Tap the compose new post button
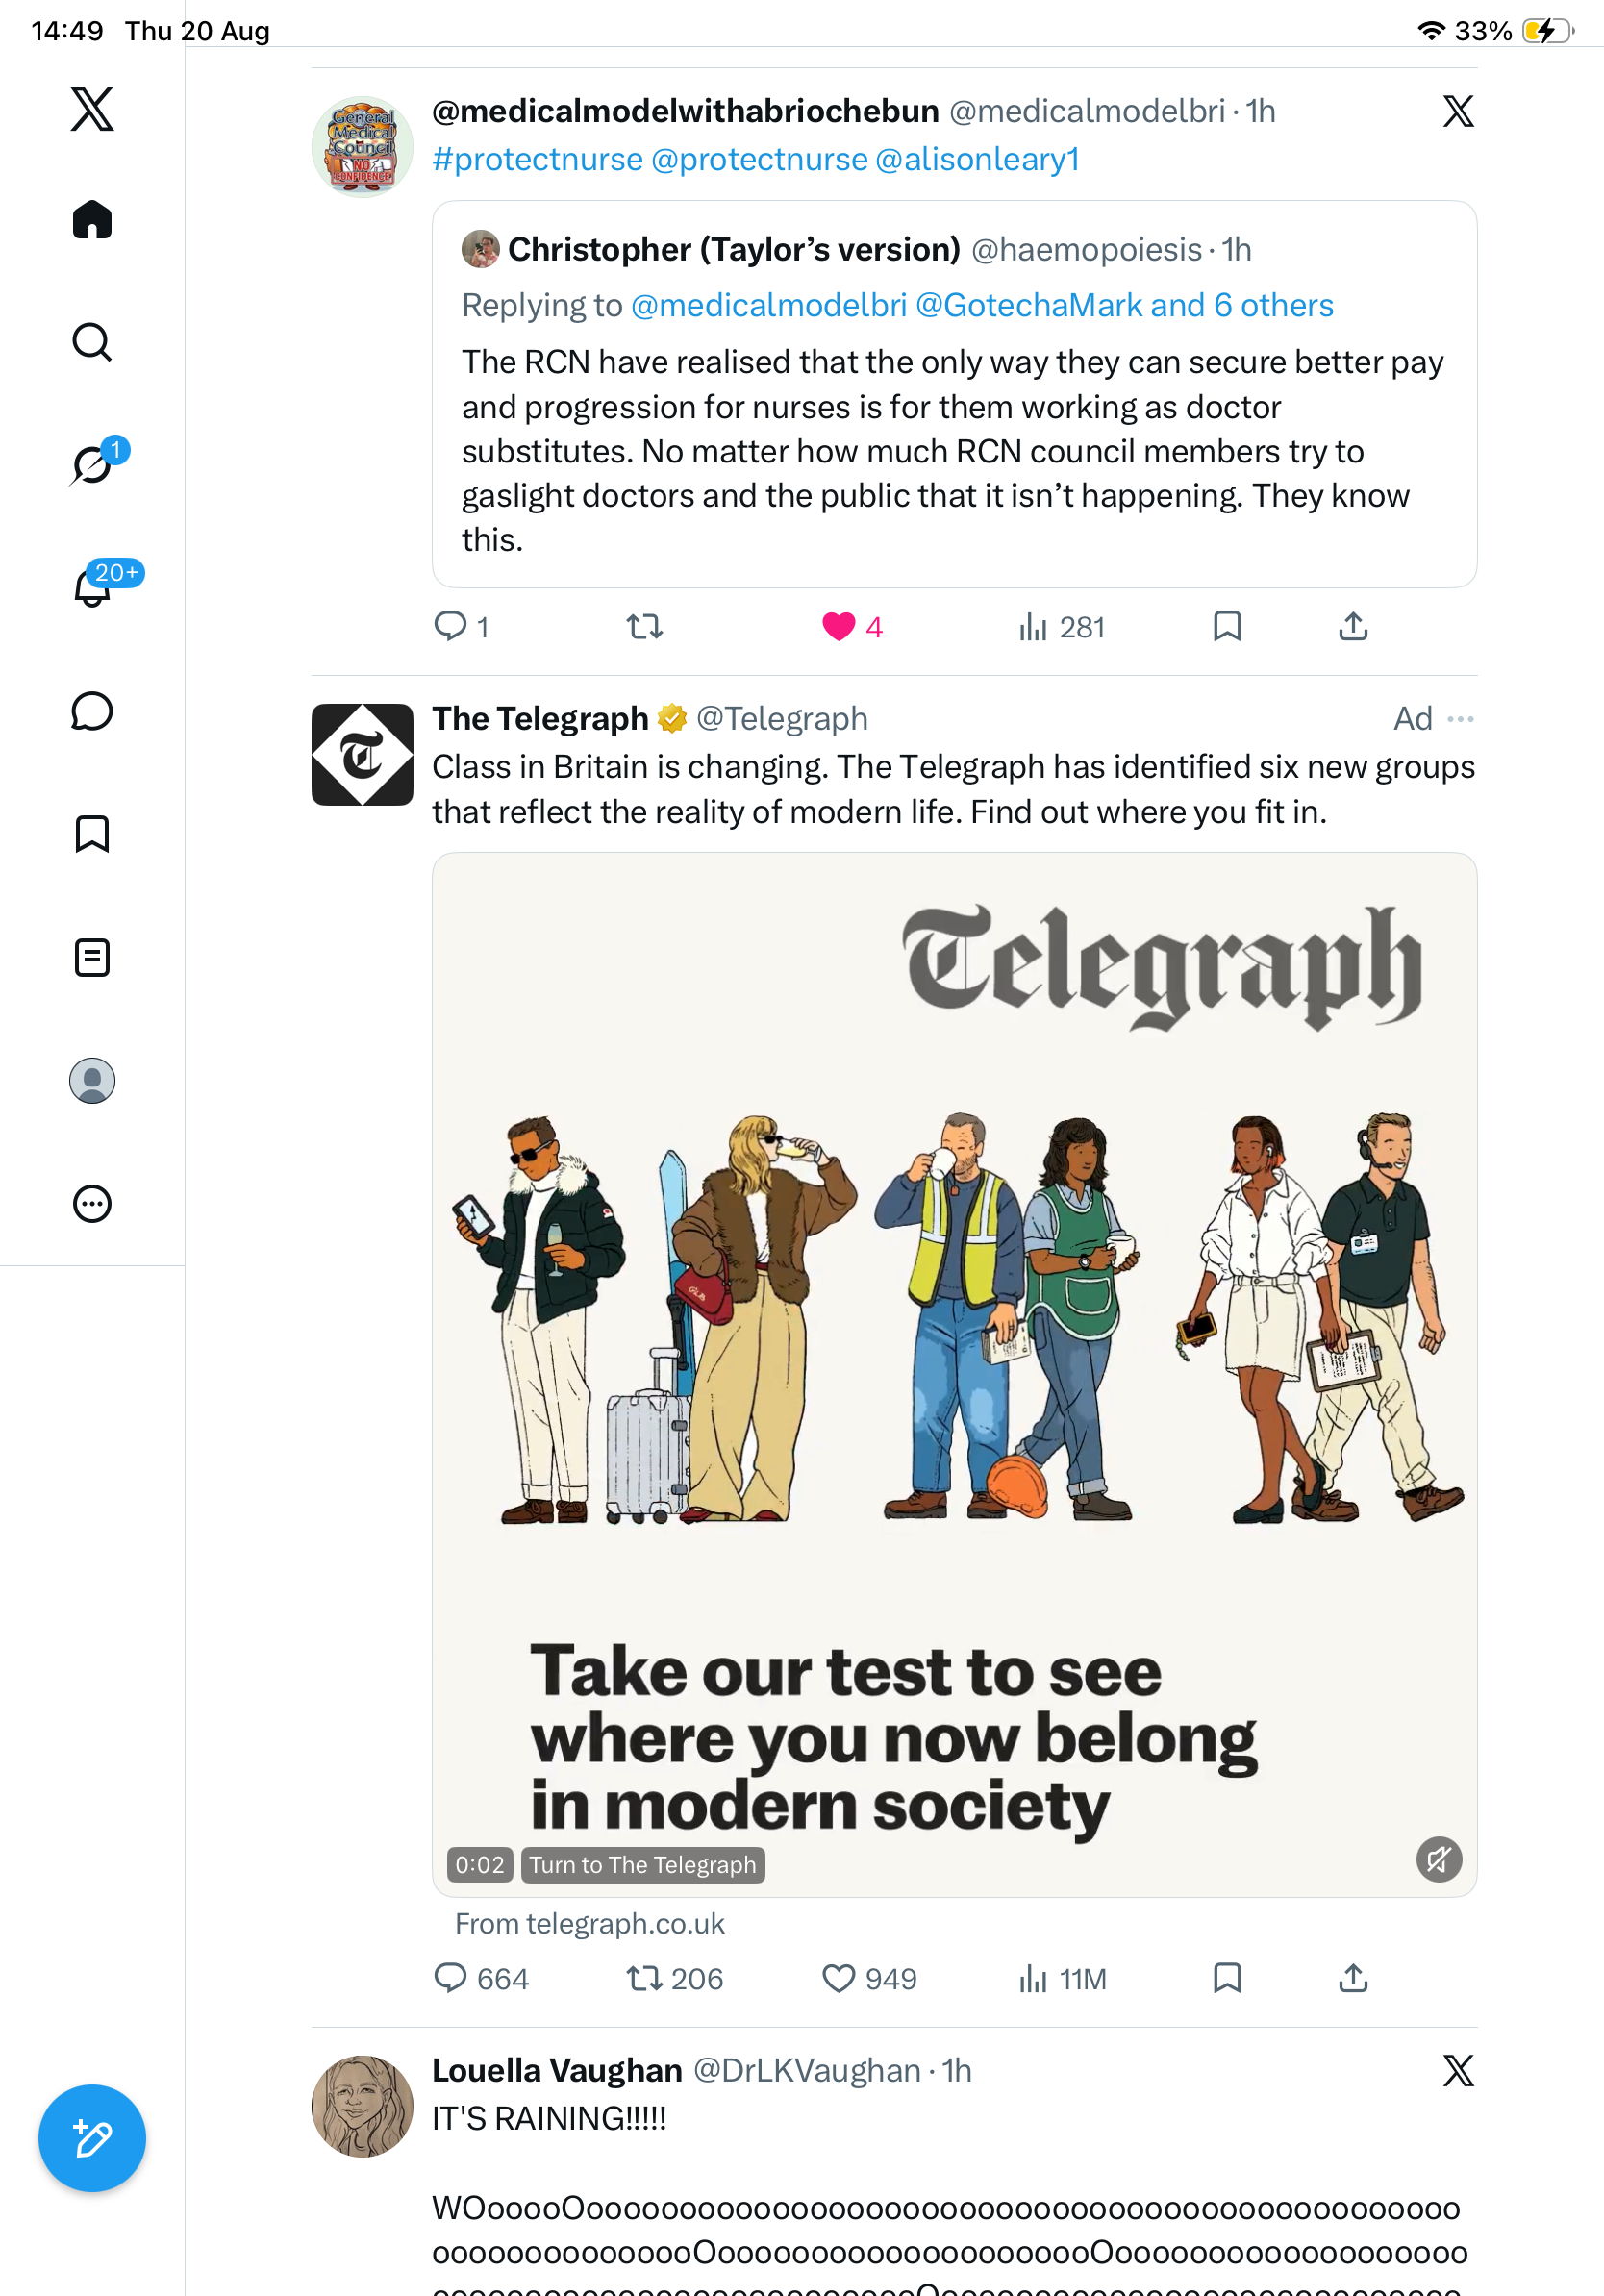Viewport: 1604px width, 2296px height. [92, 2138]
